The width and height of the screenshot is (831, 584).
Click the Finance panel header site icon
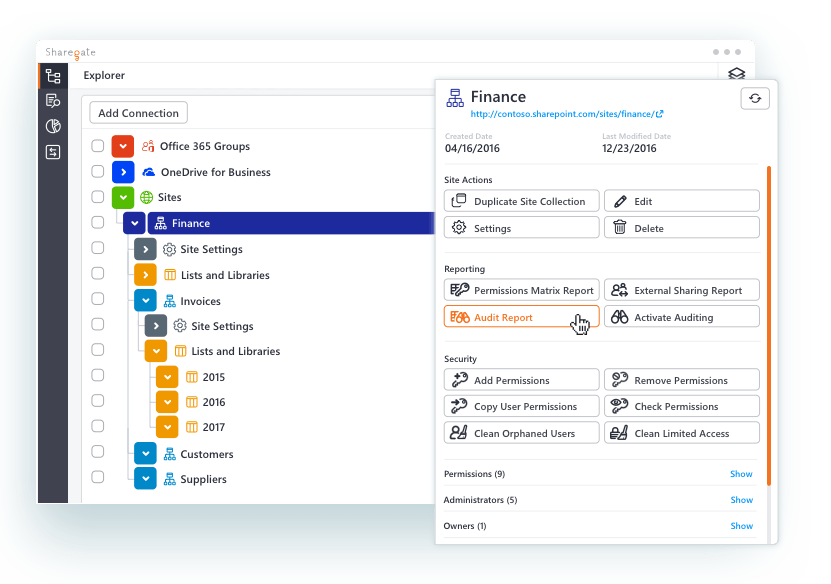pos(455,98)
